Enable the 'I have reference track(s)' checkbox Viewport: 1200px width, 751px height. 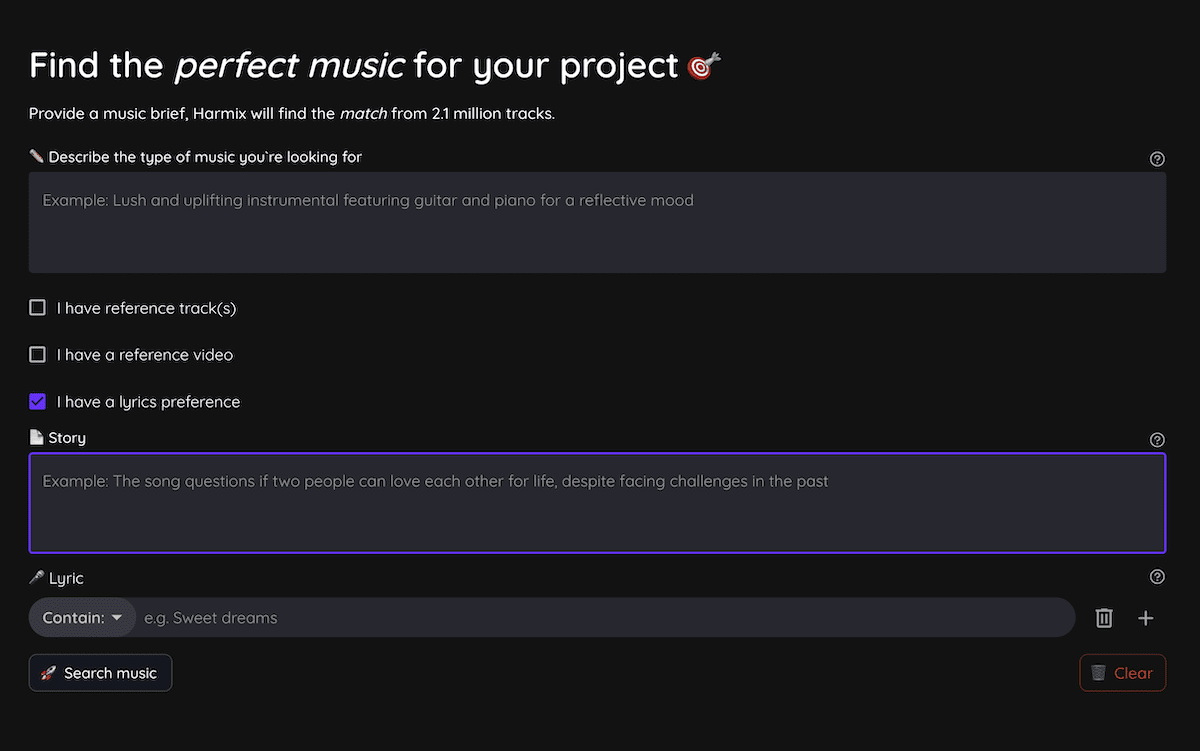click(x=37, y=307)
